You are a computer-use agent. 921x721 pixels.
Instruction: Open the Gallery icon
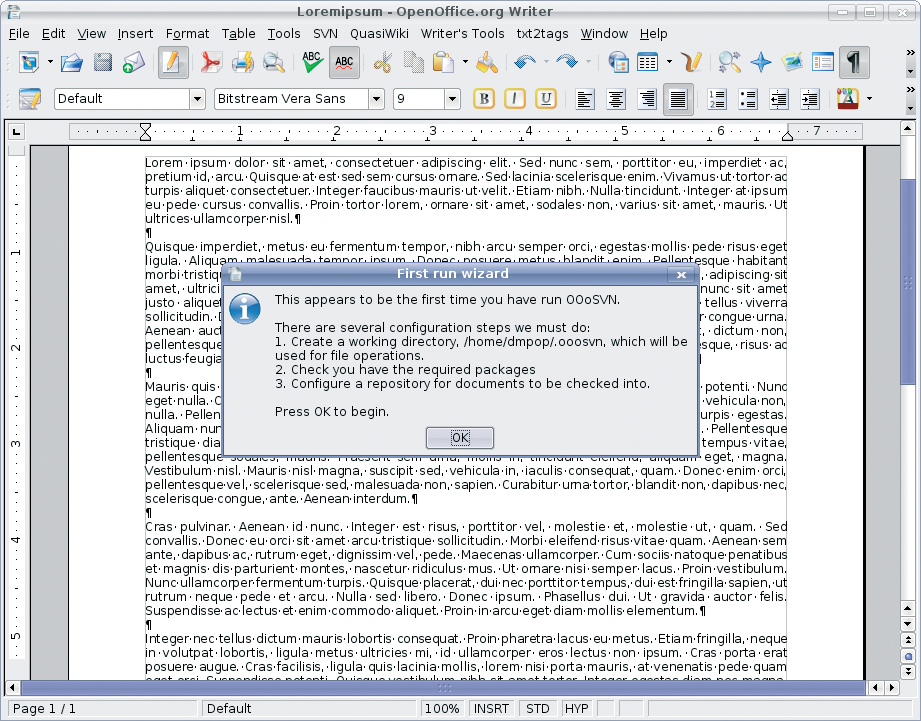(792, 62)
